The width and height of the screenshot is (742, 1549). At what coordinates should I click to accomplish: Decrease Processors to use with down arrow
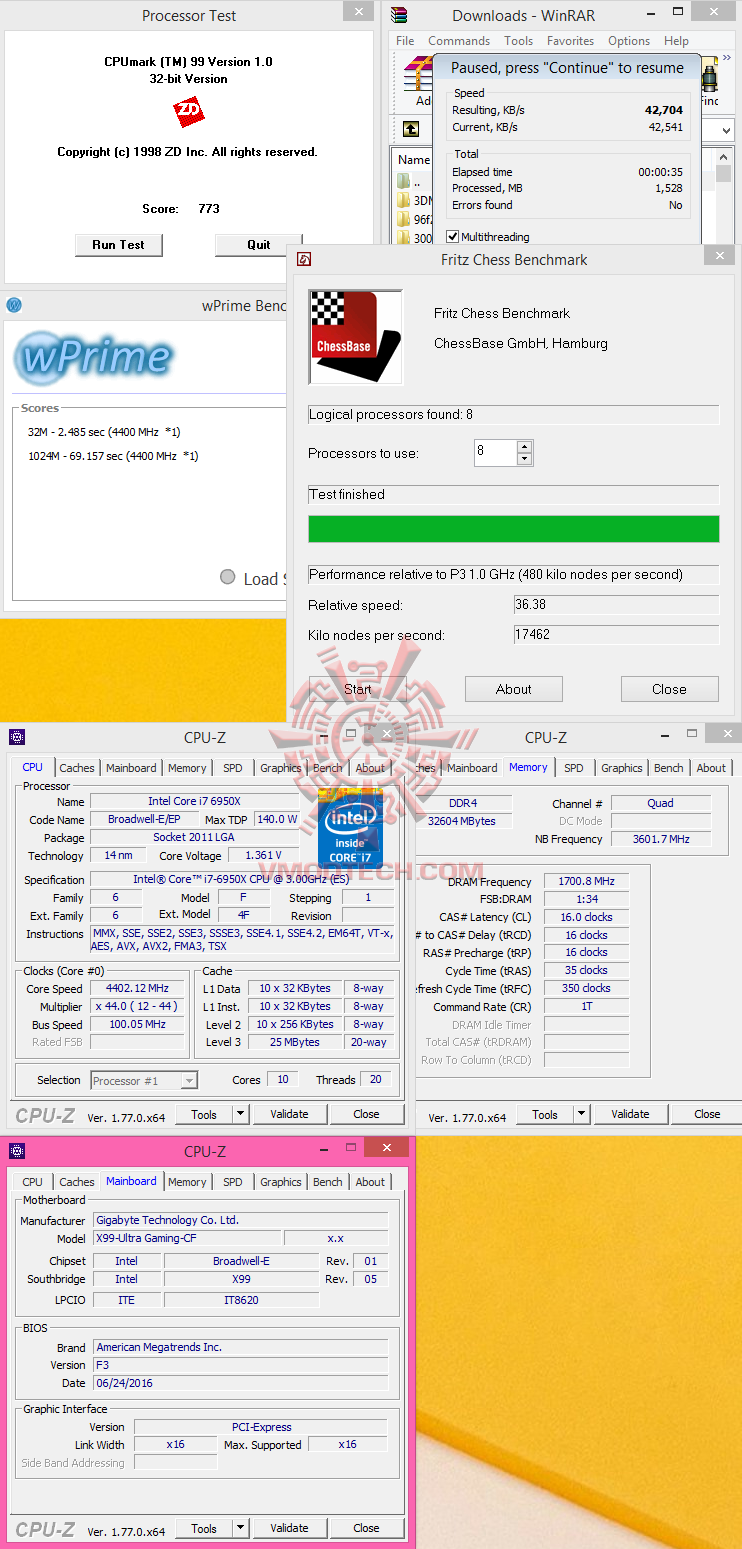[525, 459]
